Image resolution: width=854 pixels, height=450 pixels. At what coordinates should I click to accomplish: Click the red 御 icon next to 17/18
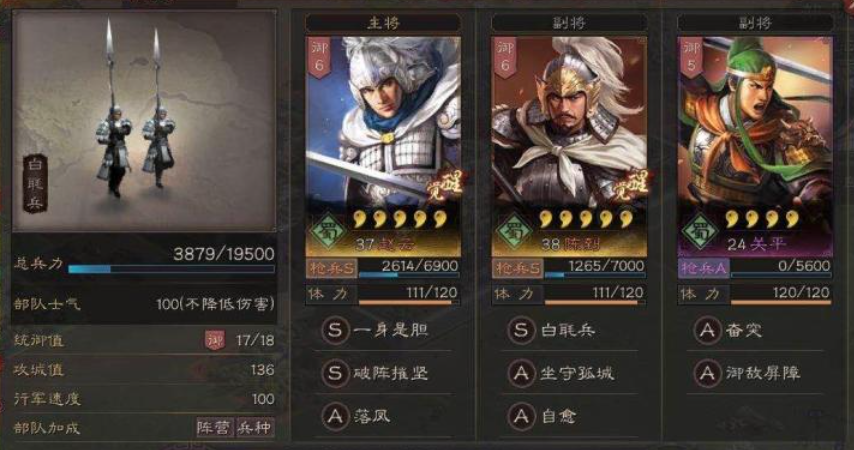[x=215, y=341]
